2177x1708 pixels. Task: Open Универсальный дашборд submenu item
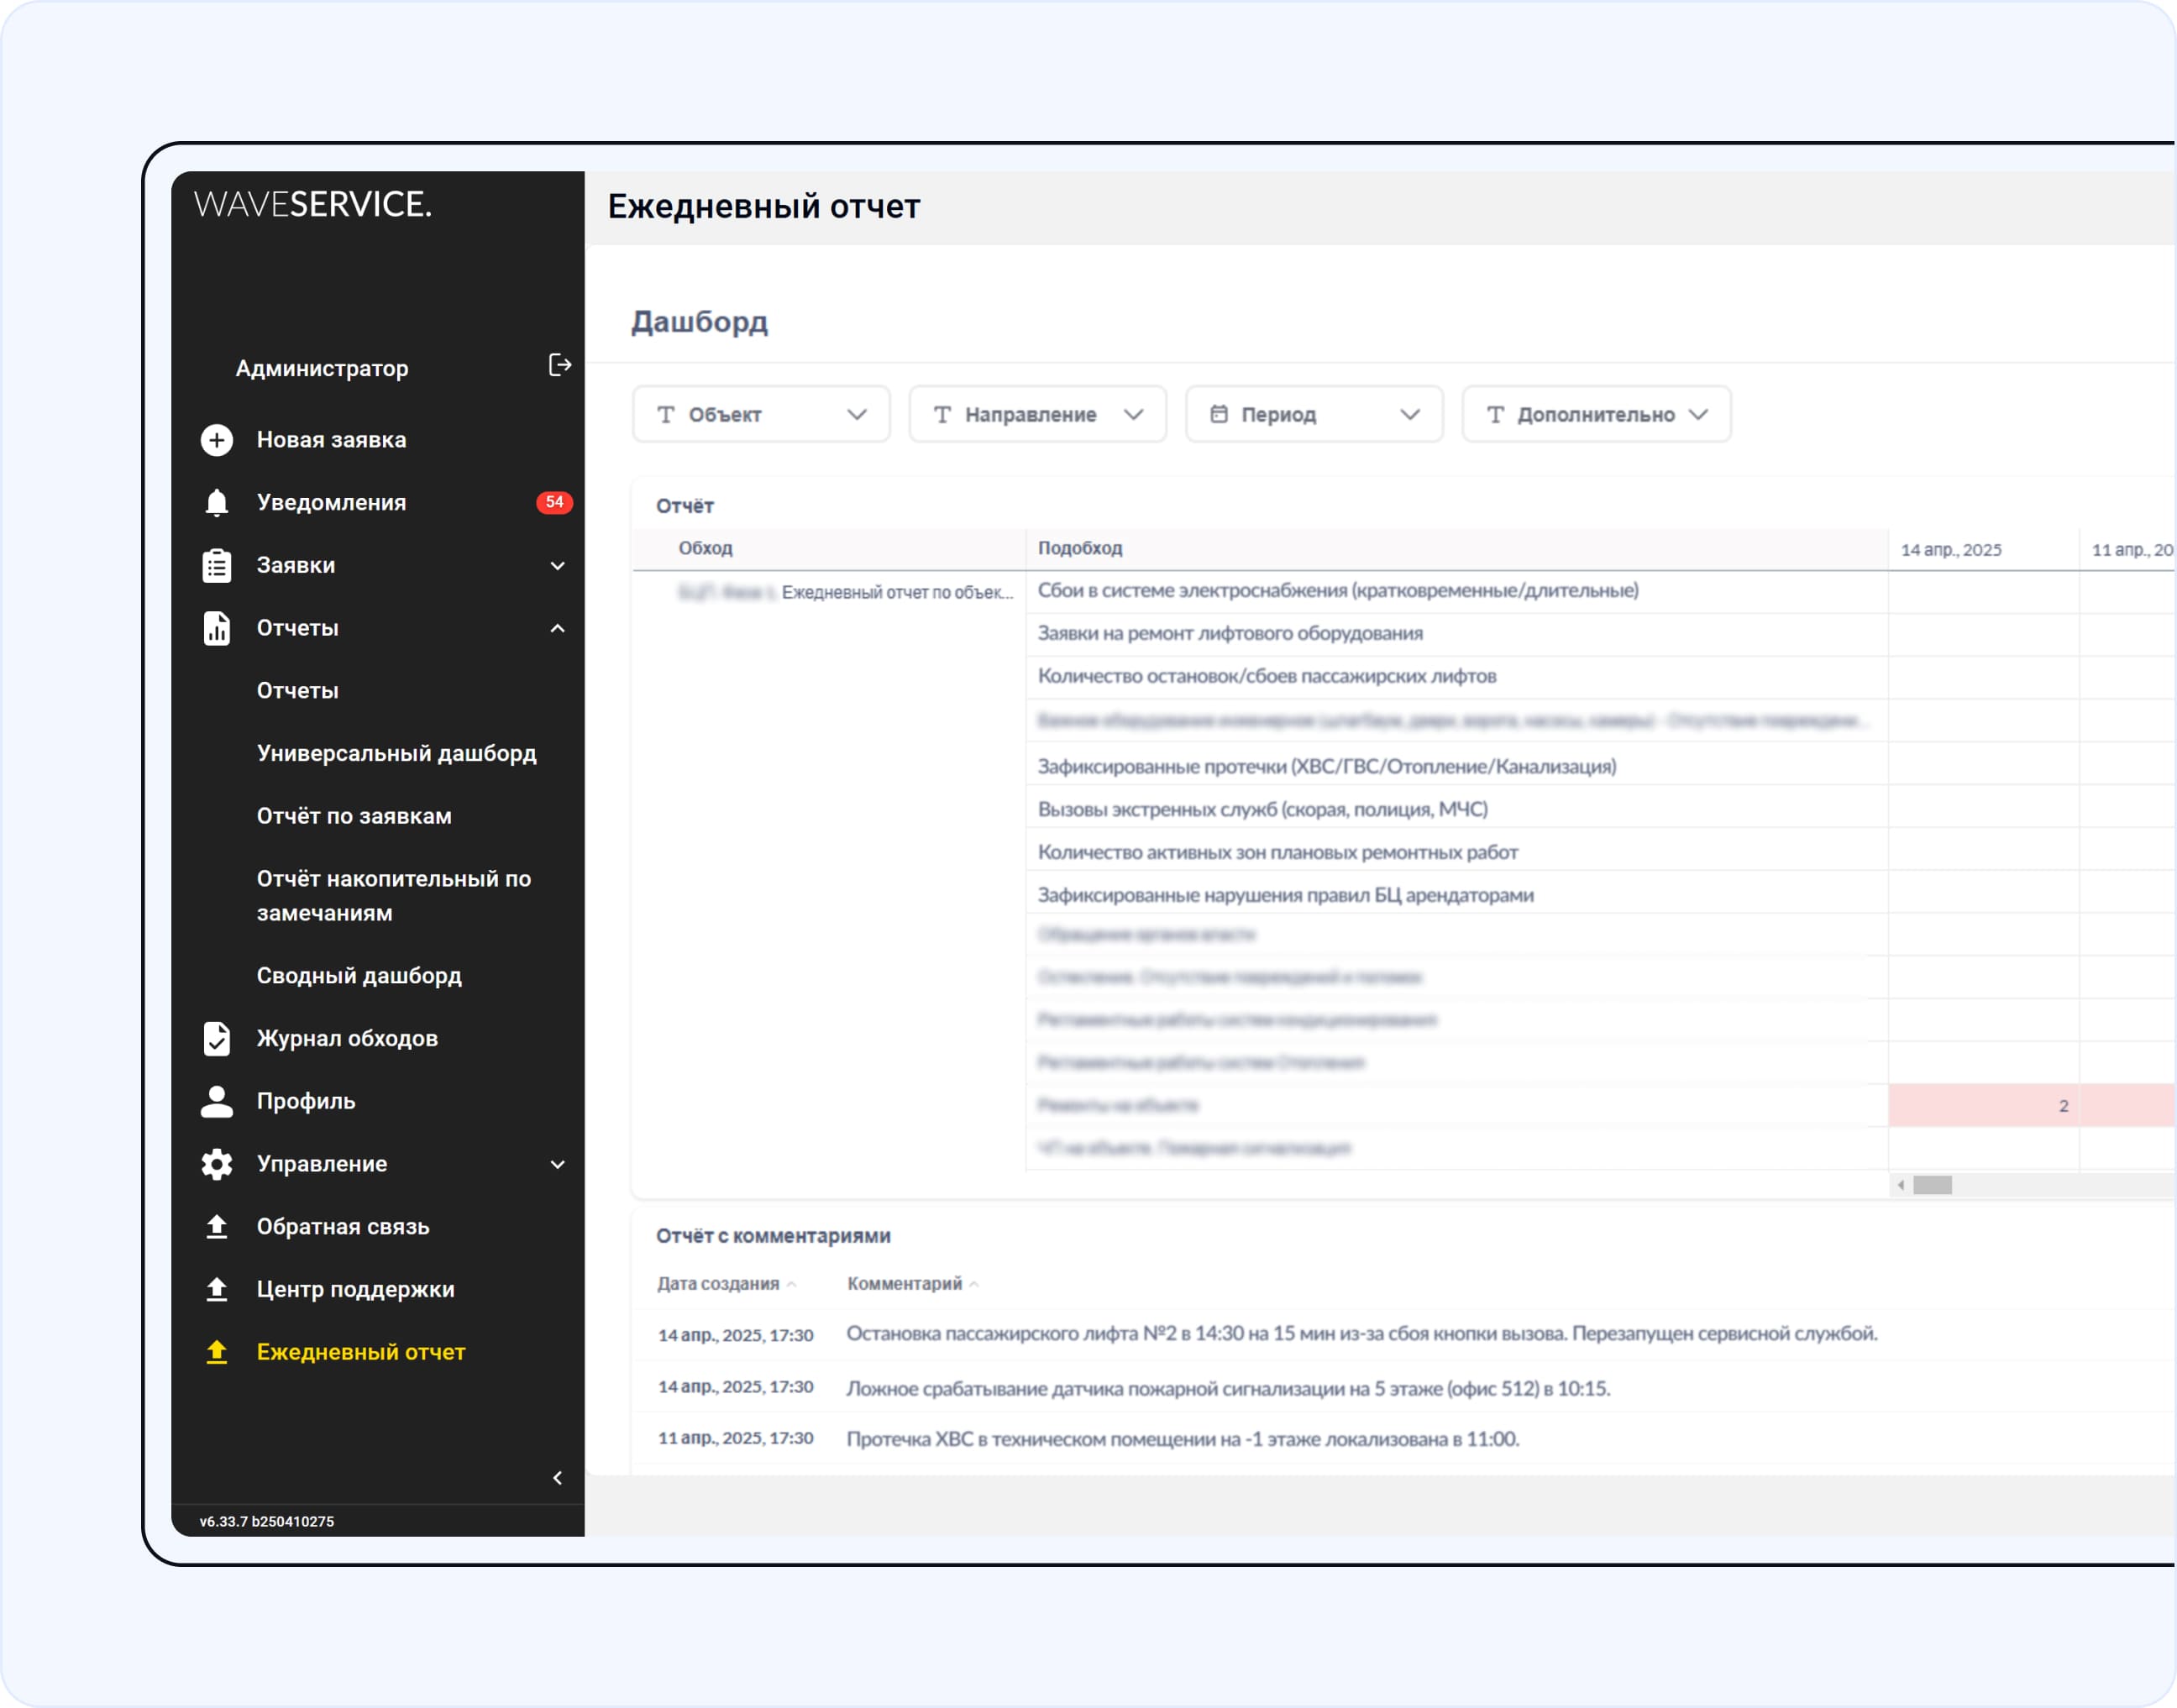pyautogui.click(x=396, y=753)
